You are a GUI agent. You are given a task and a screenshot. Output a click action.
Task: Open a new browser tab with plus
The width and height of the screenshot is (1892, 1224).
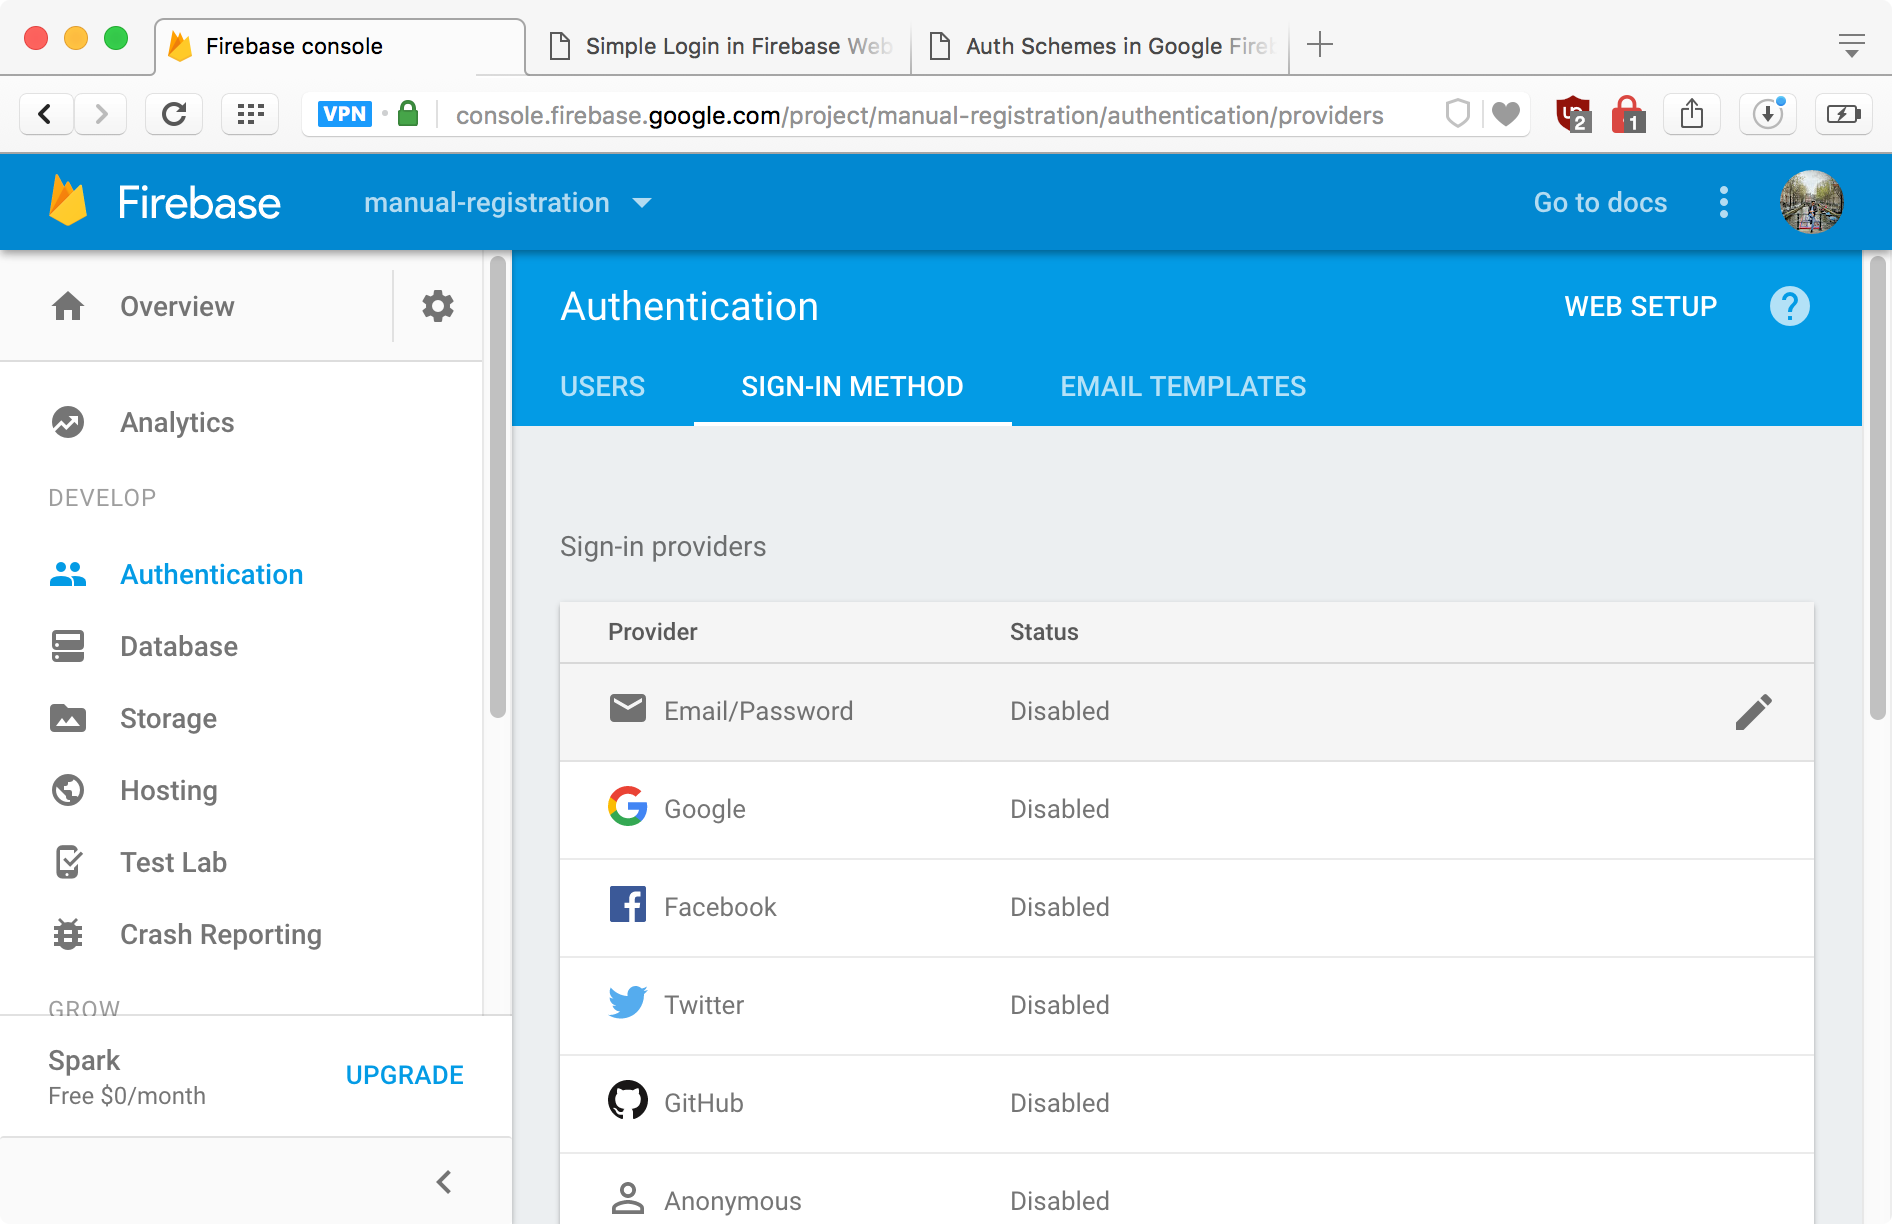click(x=1320, y=44)
